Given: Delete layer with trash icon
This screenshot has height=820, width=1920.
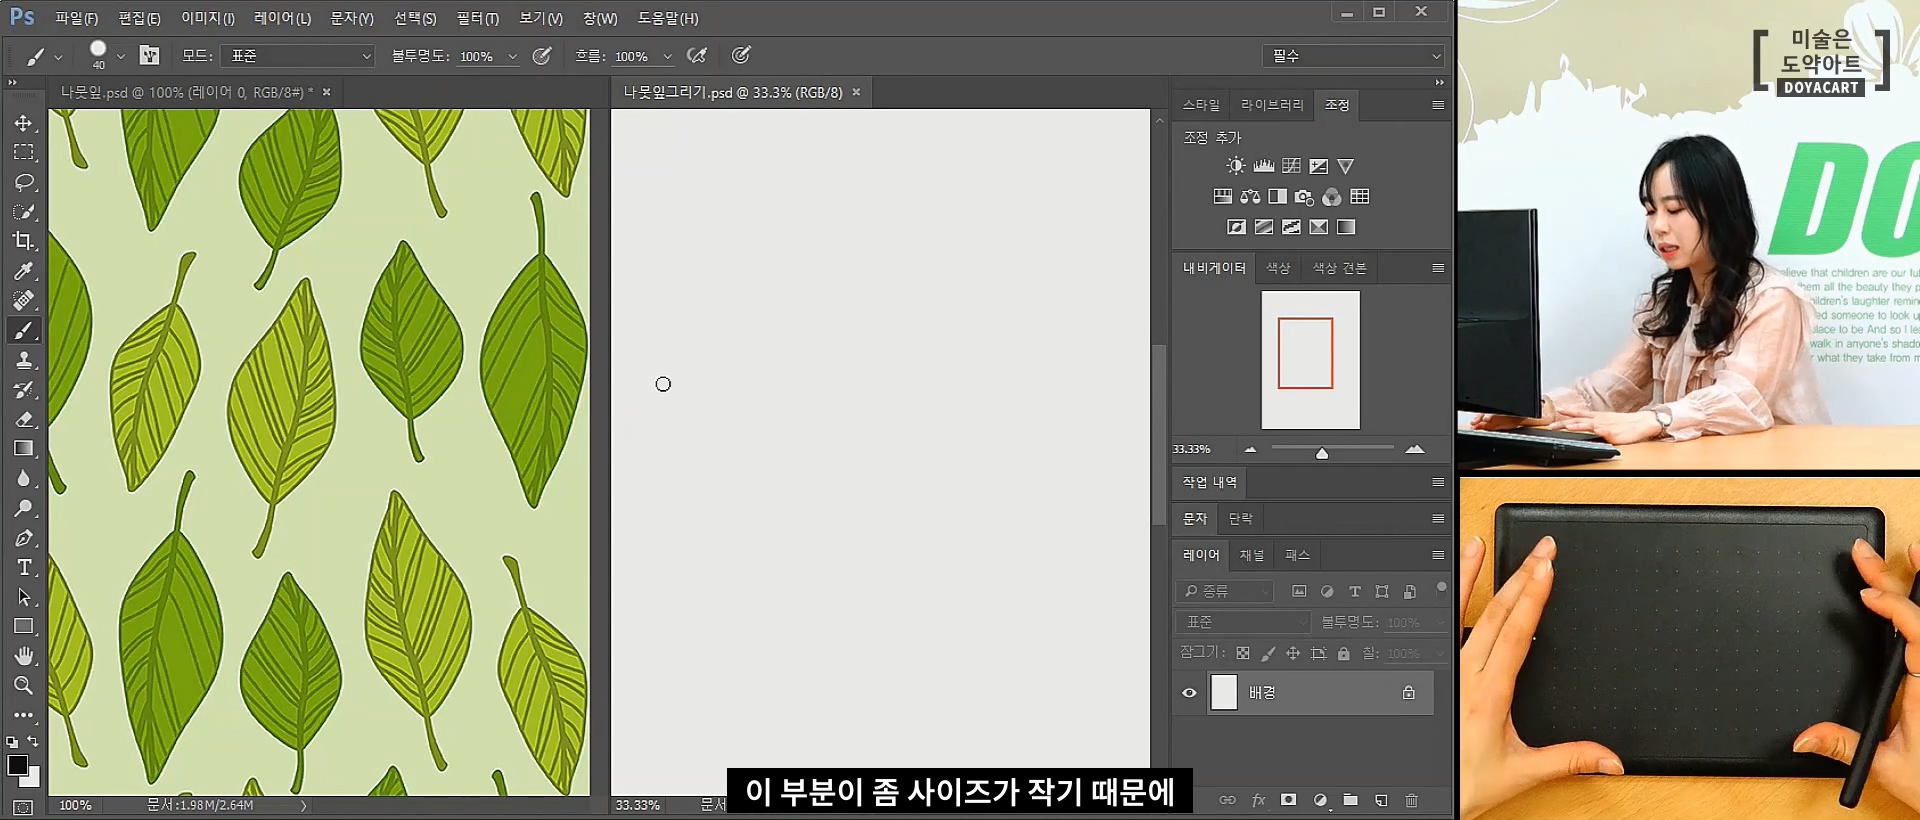Looking at the screenshot, I should (x=1412, y=800).
